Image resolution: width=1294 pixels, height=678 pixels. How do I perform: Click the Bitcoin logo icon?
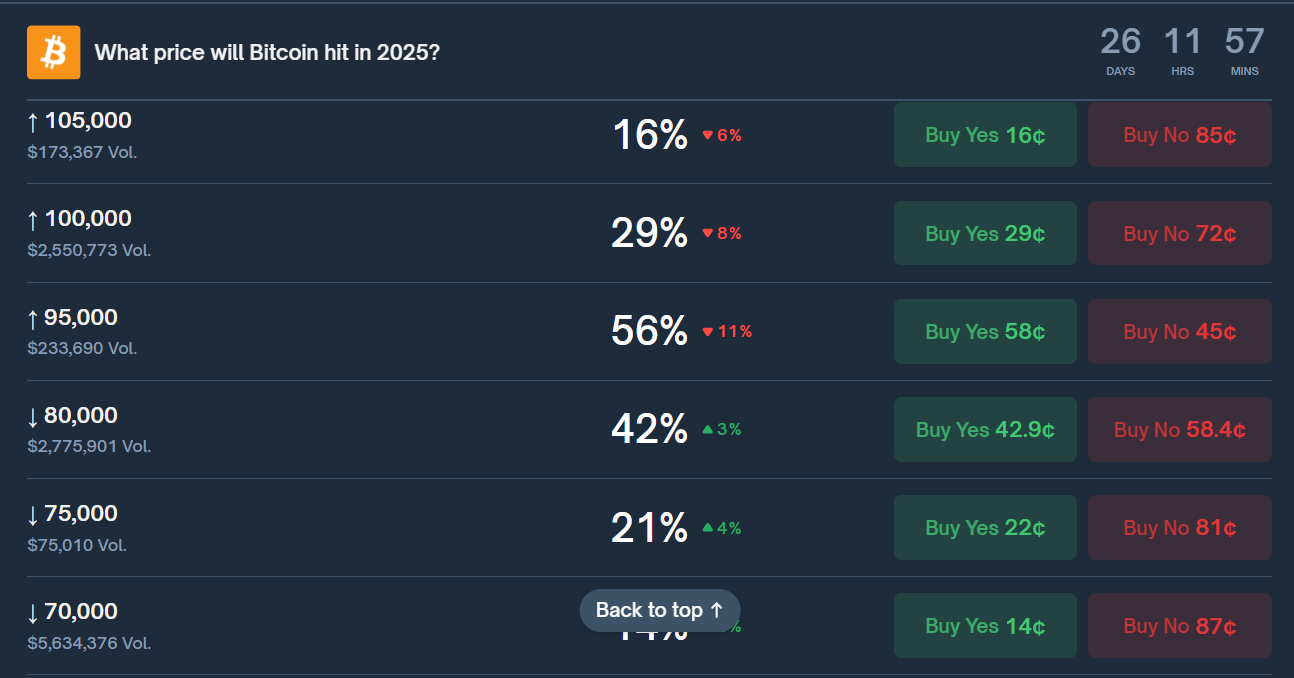tap(52, 52)
